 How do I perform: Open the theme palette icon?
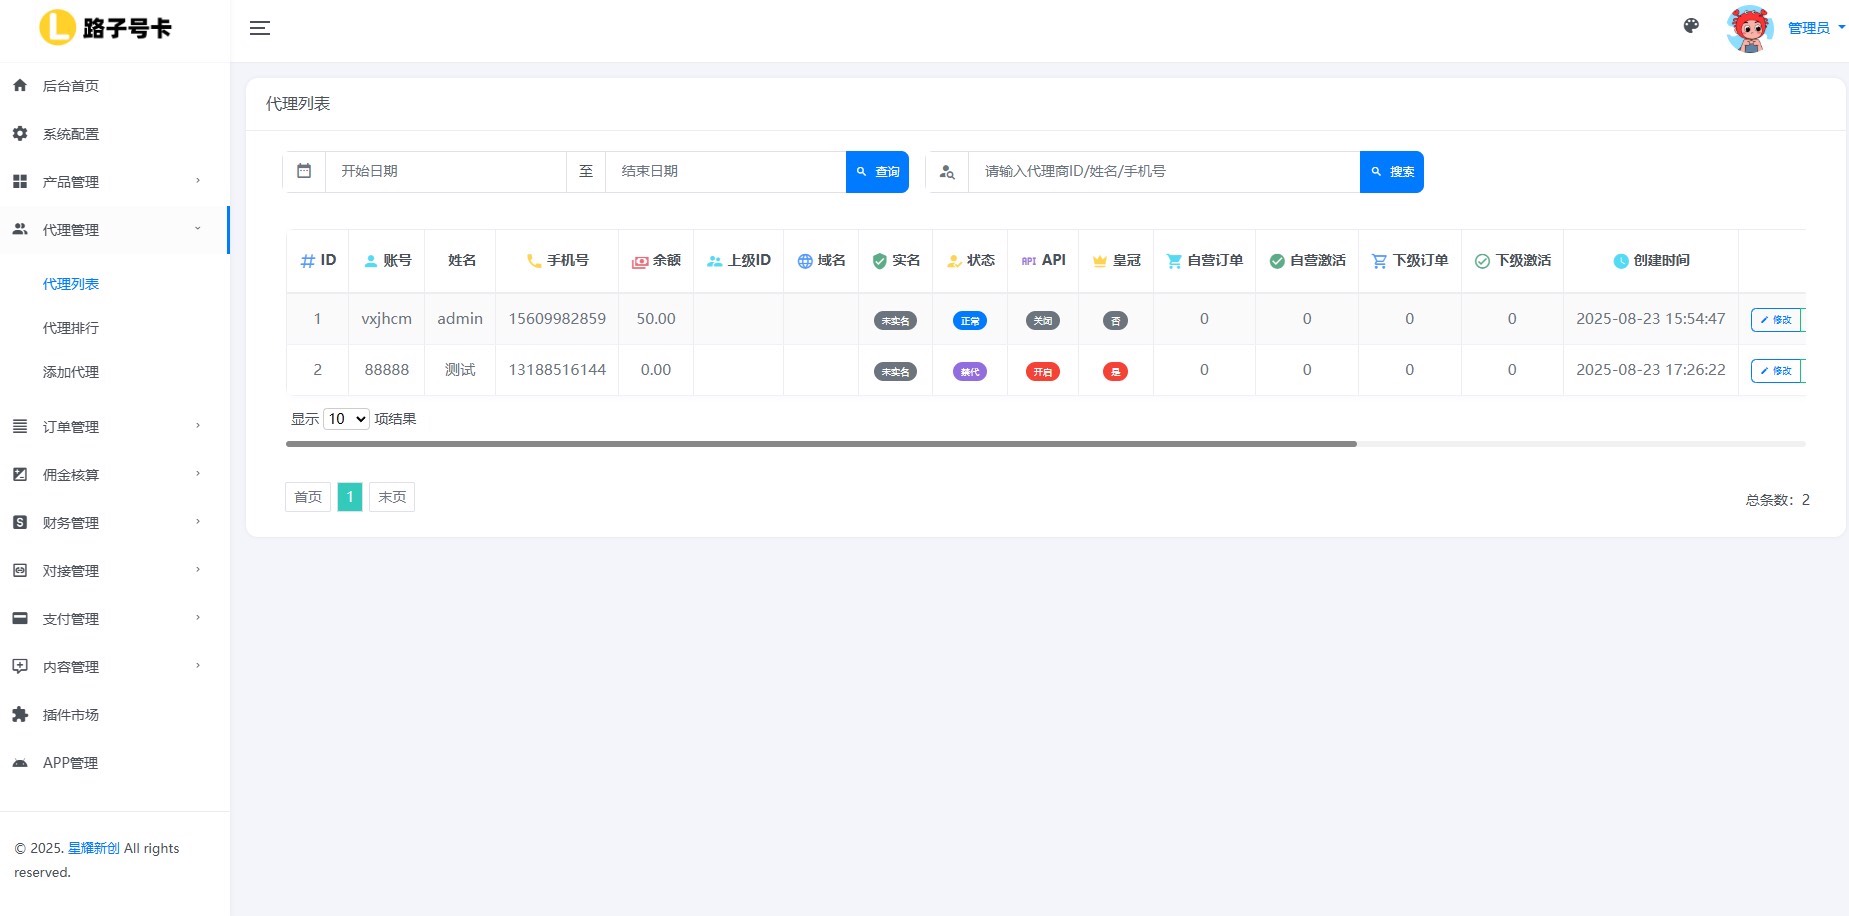[1691, 26]
